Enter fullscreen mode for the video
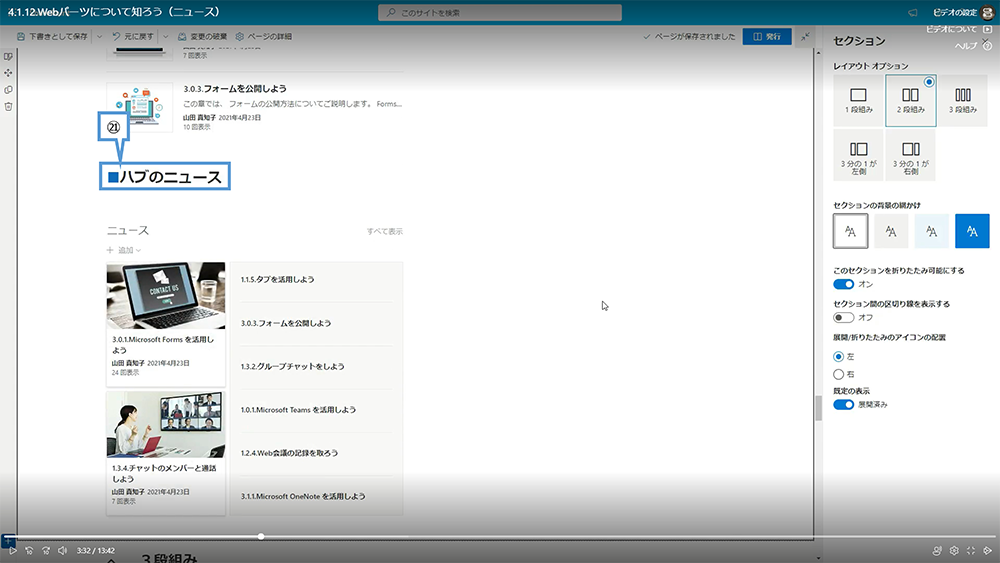 pyautogui.click(x=971, y=550)
